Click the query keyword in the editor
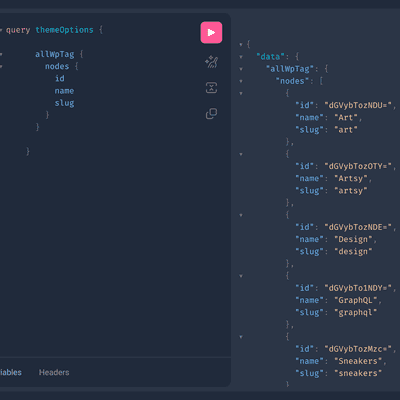Screen dimensions: 400x400 coord(18,30)
